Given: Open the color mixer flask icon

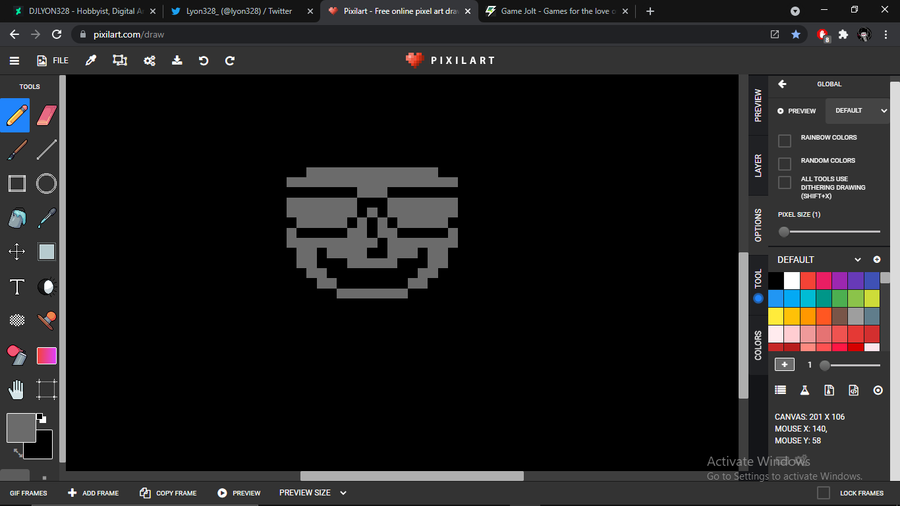Looking at the screenshot, I should click(x=805, y=390).
